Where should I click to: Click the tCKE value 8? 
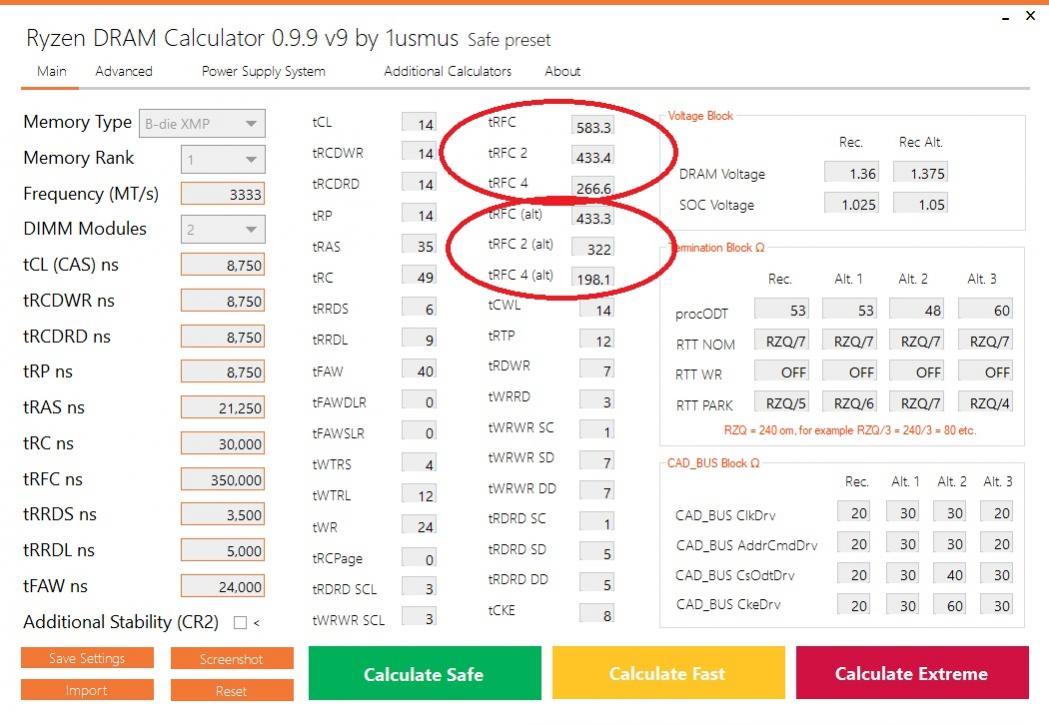coord(597,615)
